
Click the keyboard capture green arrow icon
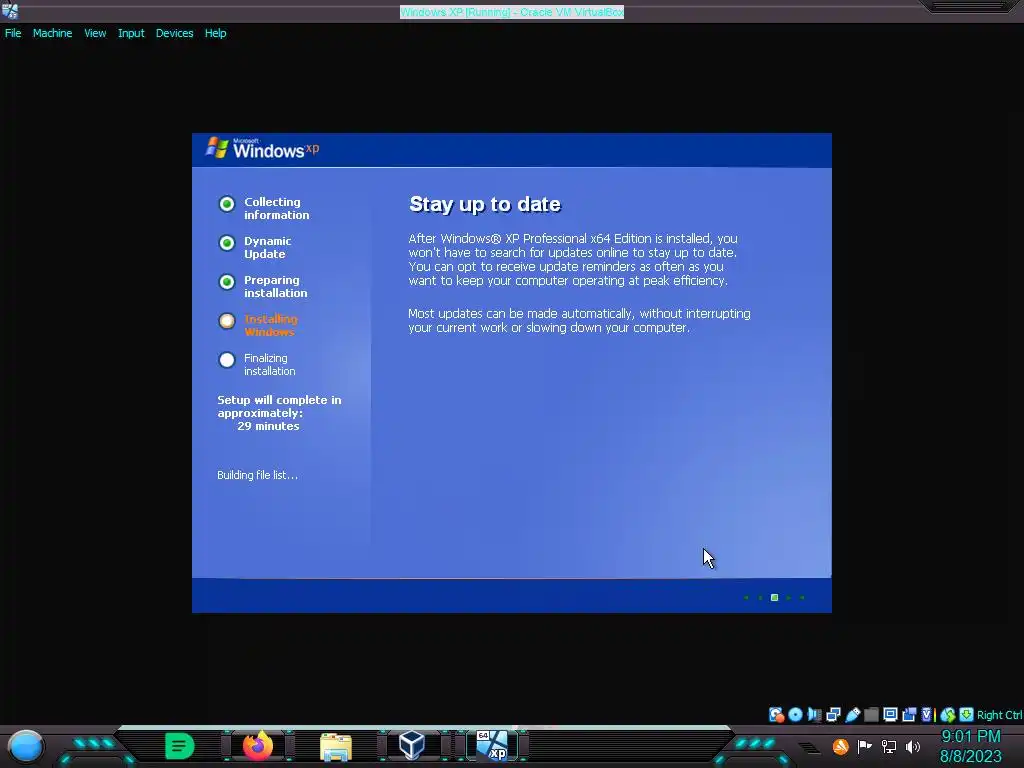(x=967, y=714)
